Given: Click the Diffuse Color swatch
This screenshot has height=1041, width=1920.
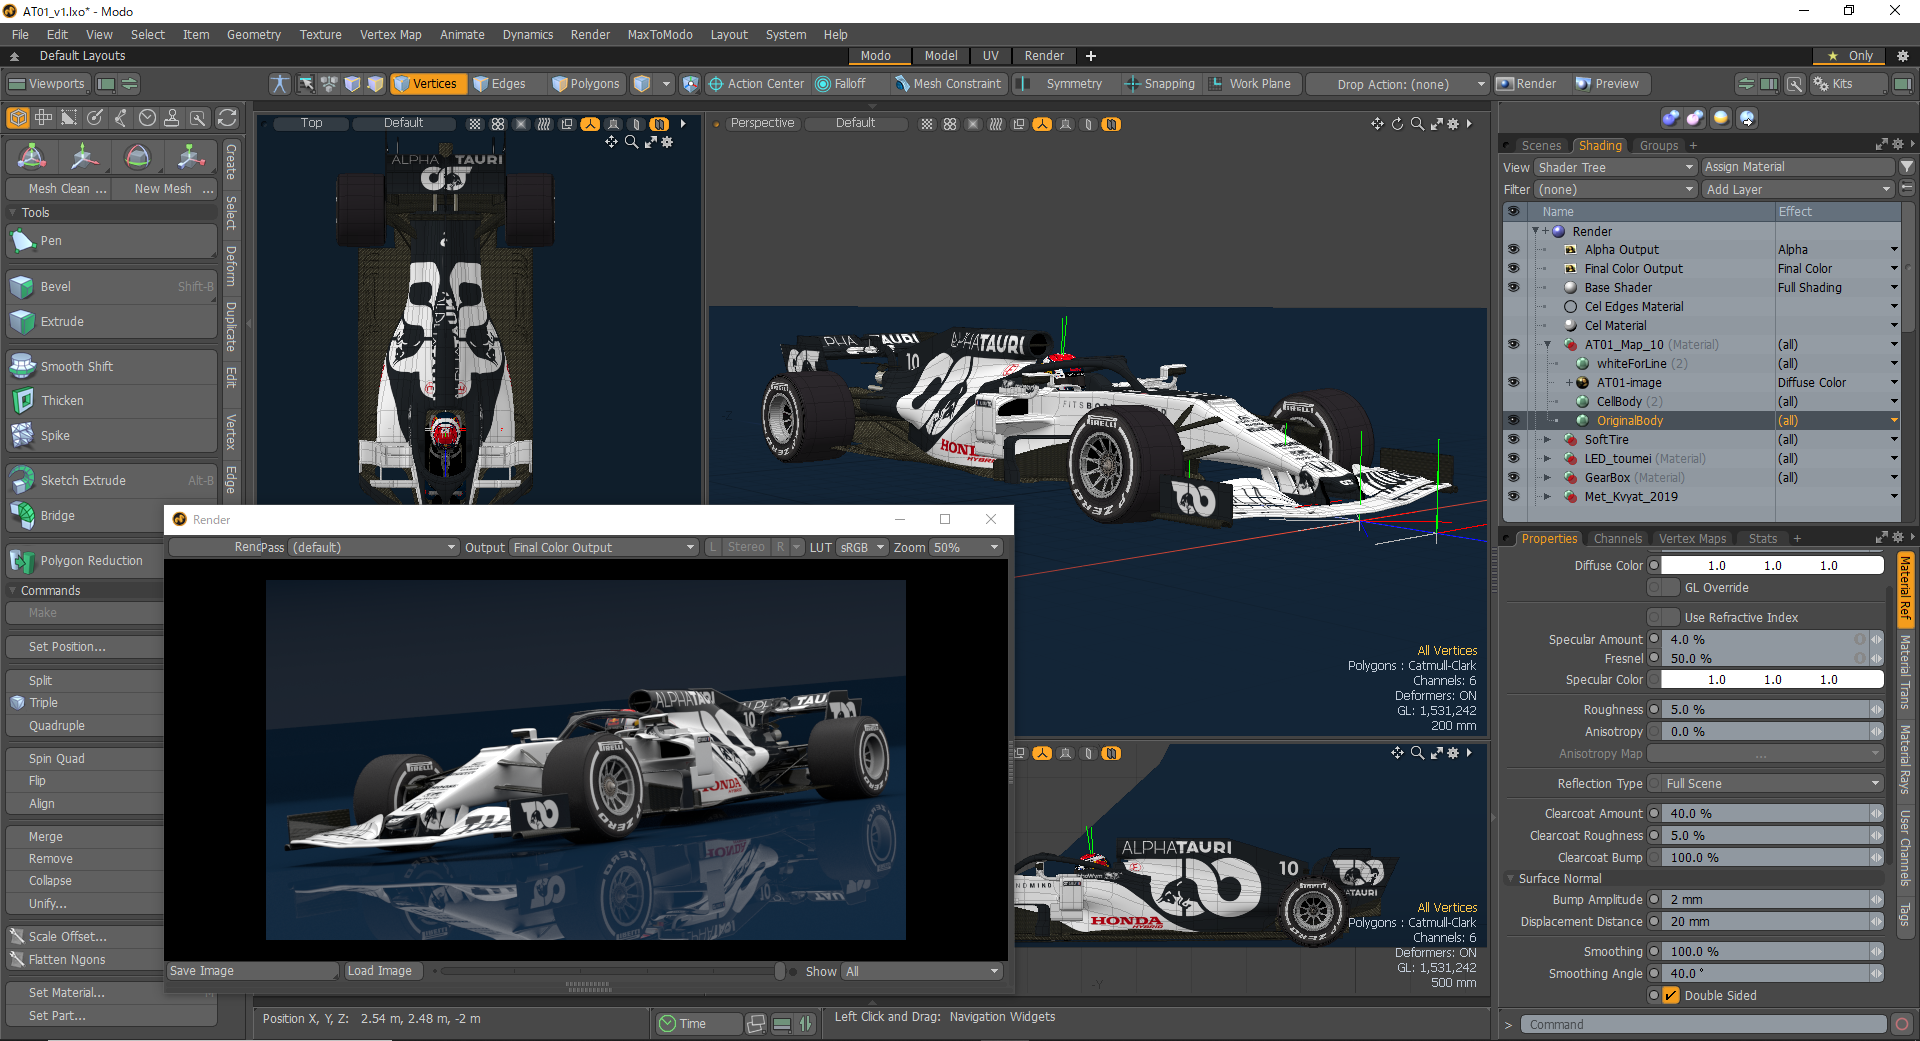Looking at the screenshot, I should [1772, 566].
